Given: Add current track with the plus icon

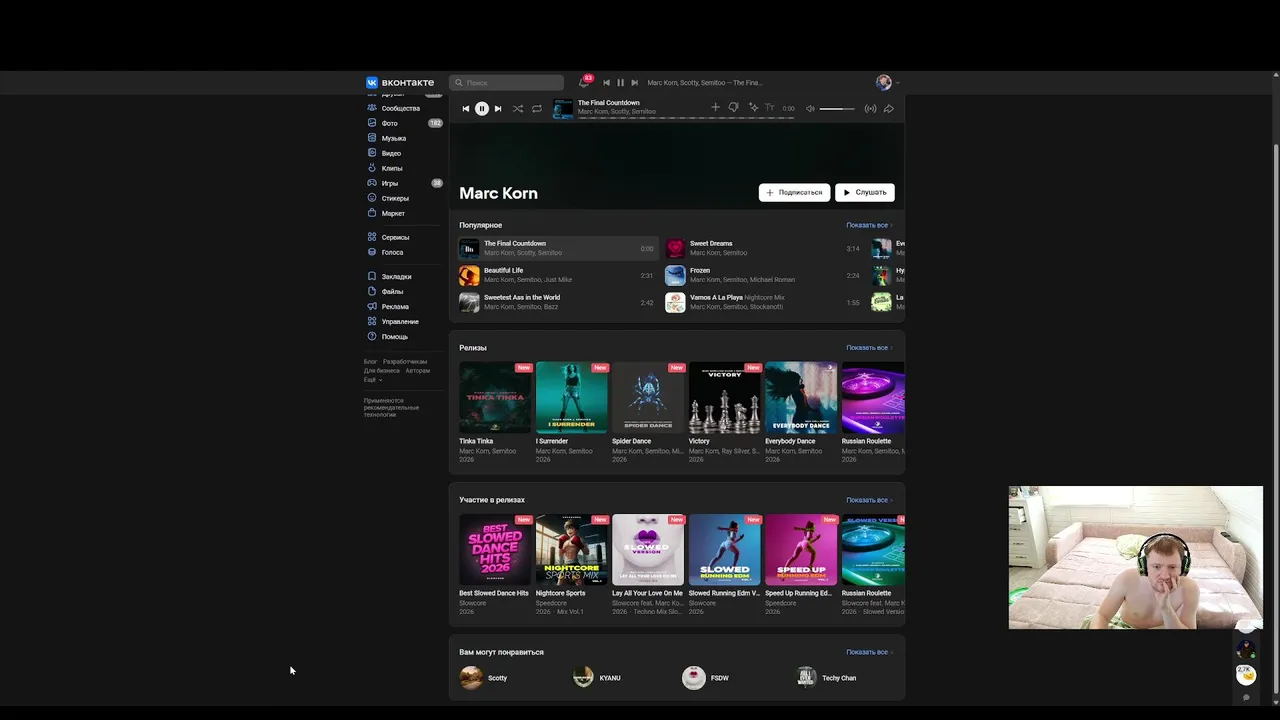Looking at the screenshot, I should pos(715,107).
